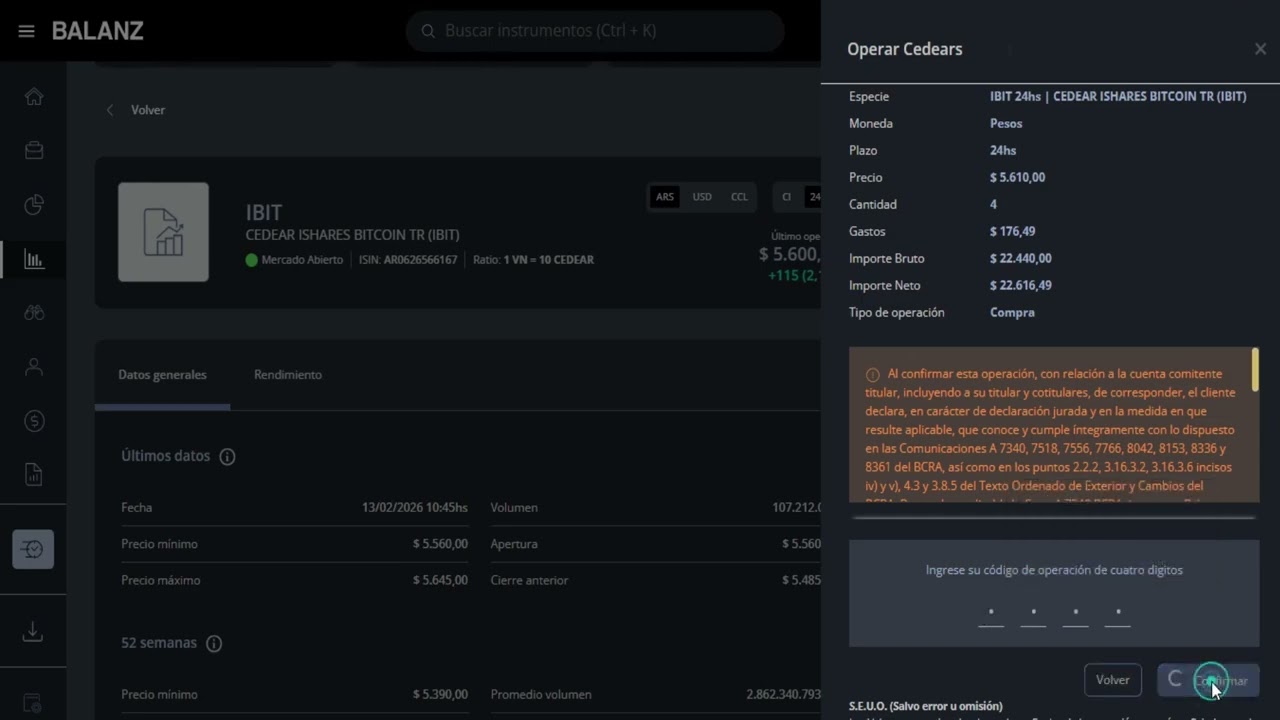Click the Precio value $ 5.610,00
This screenshot has width=1280, height=720.
(1017, 178)
